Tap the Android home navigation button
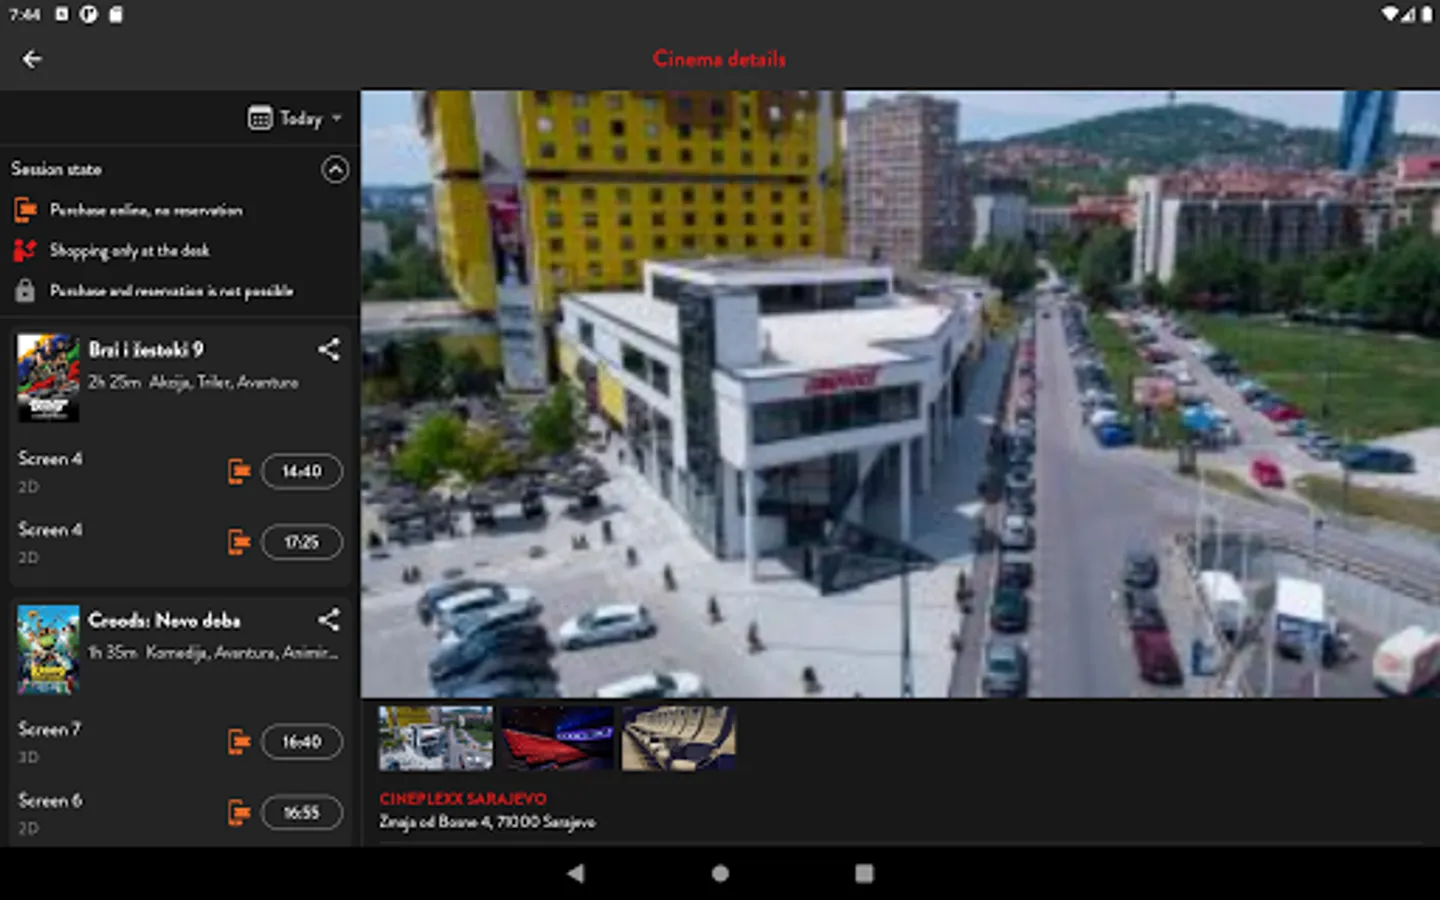The image size is (1440, 900). (720, 873)
